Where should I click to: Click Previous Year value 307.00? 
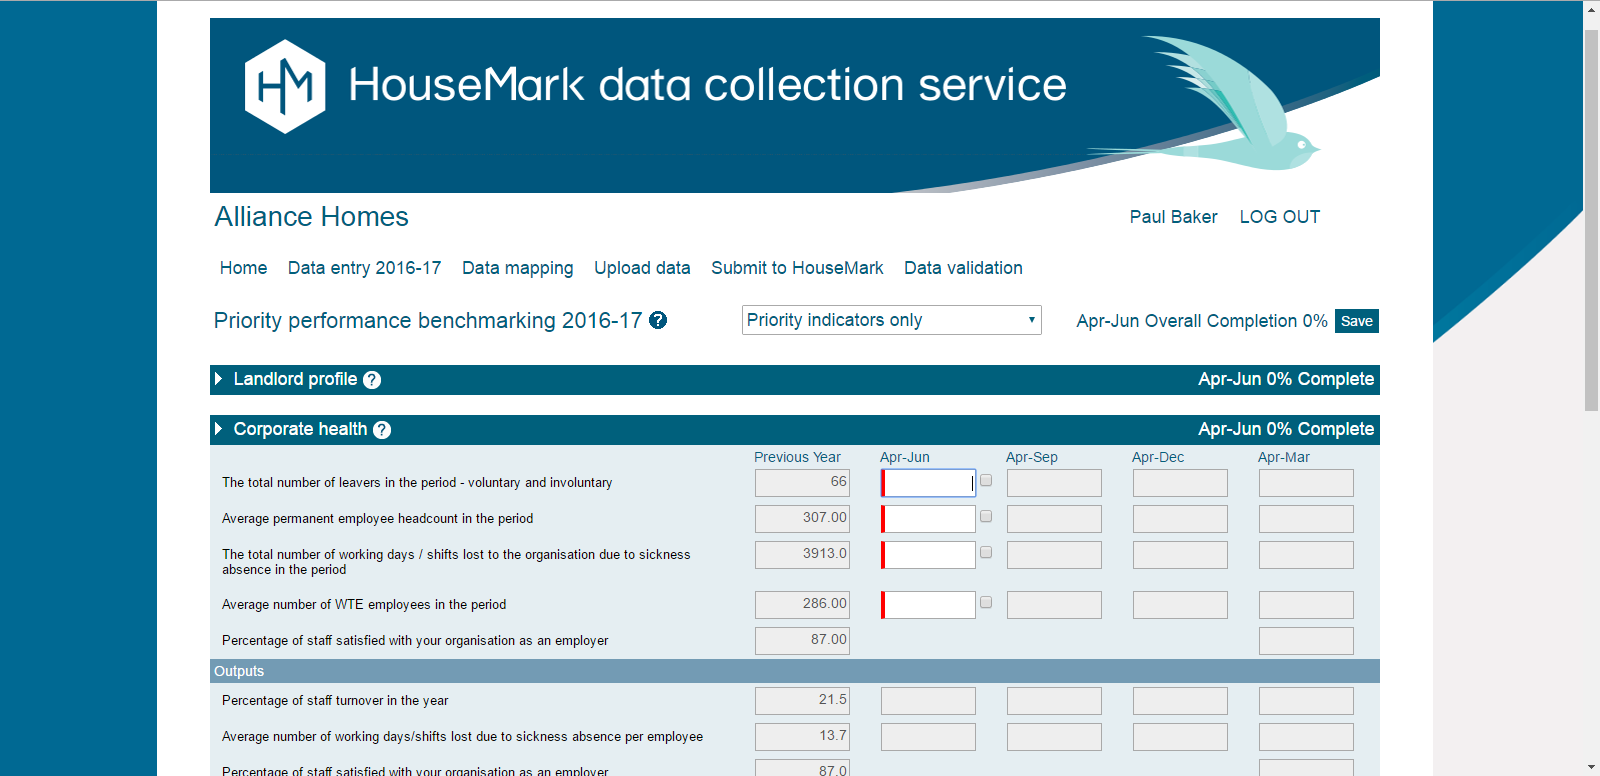click(x=802, y=519)
